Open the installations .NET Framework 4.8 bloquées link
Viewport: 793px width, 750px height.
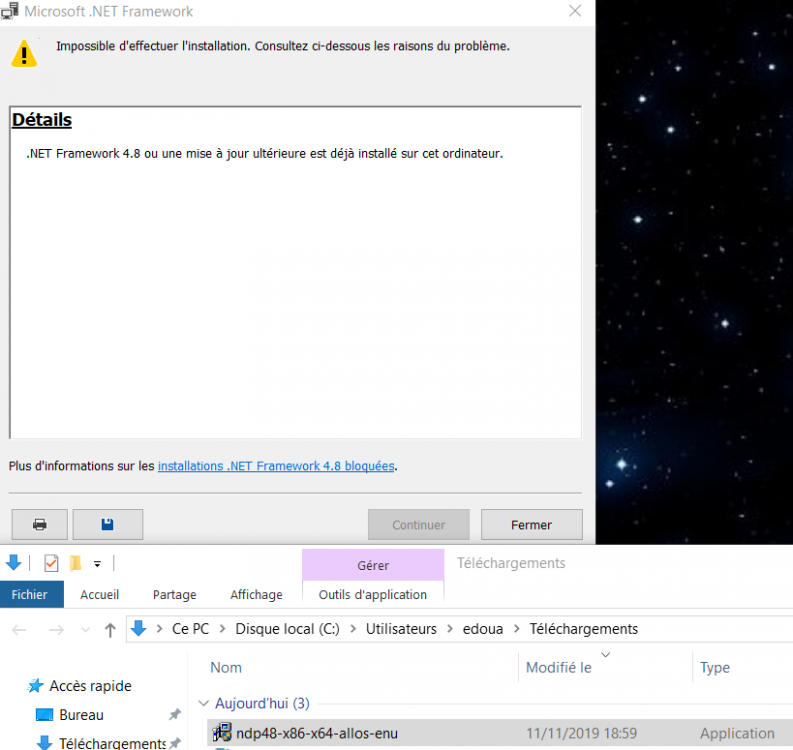[x=276, y=466]
